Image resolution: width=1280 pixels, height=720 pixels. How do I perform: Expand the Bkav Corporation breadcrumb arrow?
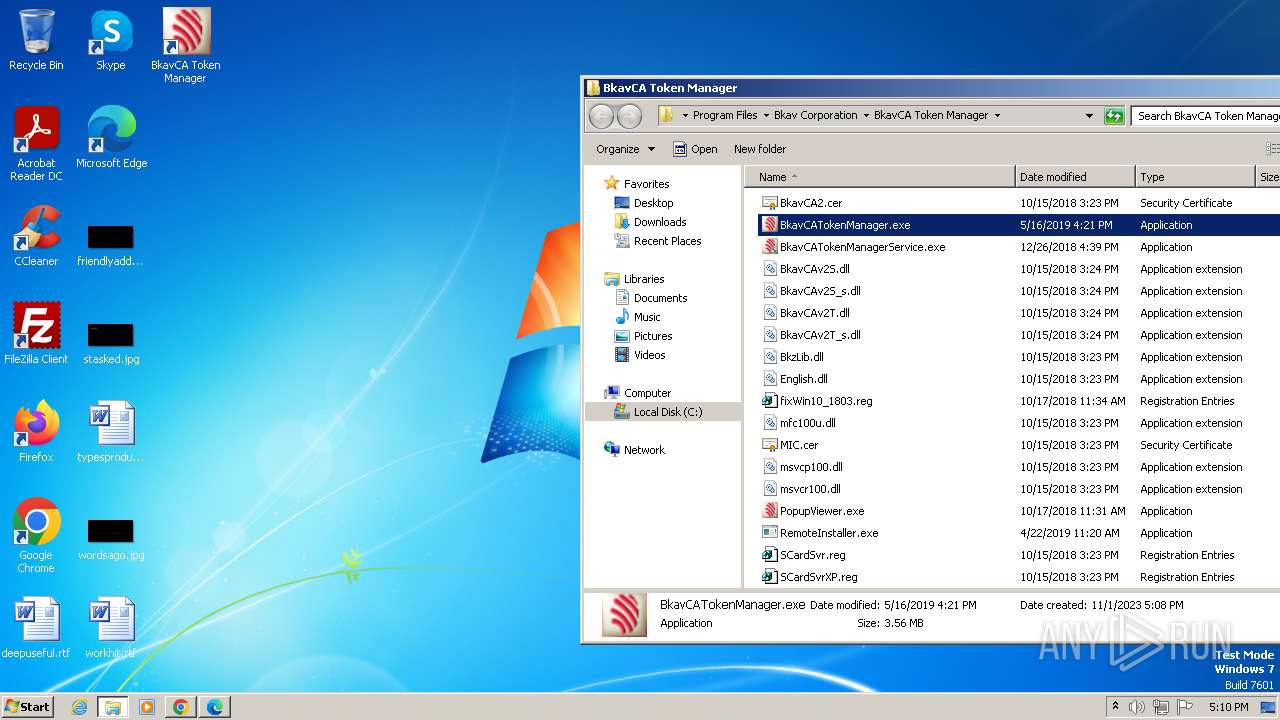tap(866, 116)
